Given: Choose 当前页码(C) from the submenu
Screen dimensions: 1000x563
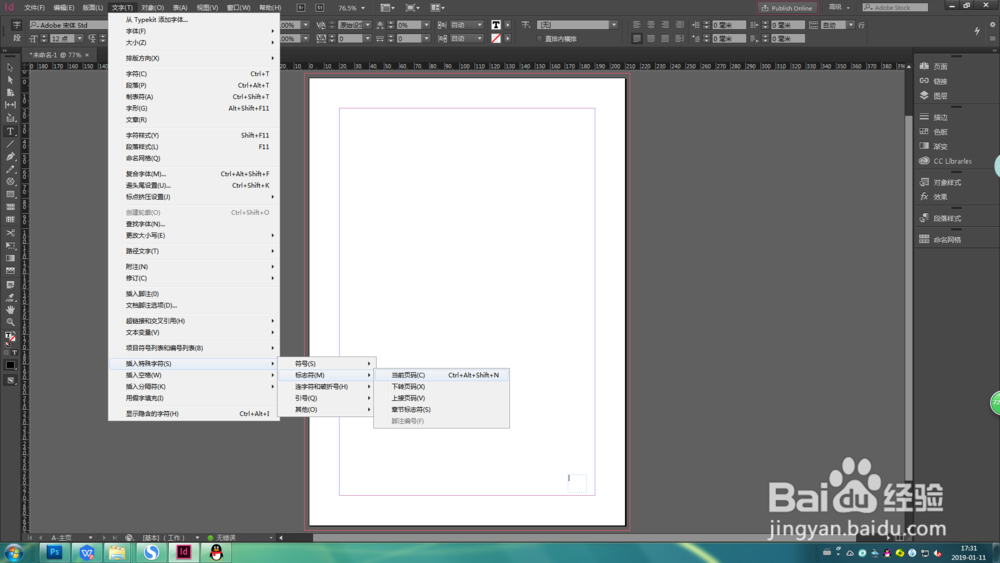Looking at the screenshot, I should pos(441,376).
